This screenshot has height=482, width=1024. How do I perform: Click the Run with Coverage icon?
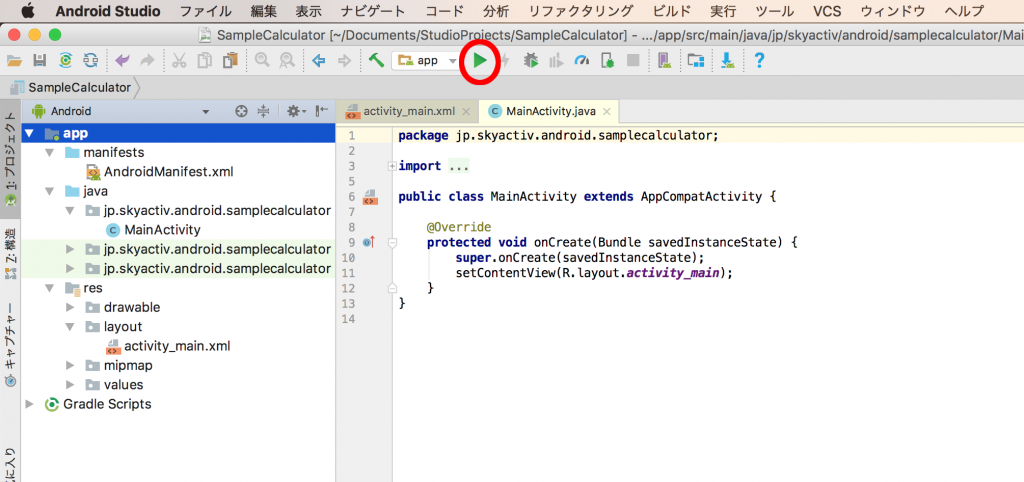[x=556, y=61]
